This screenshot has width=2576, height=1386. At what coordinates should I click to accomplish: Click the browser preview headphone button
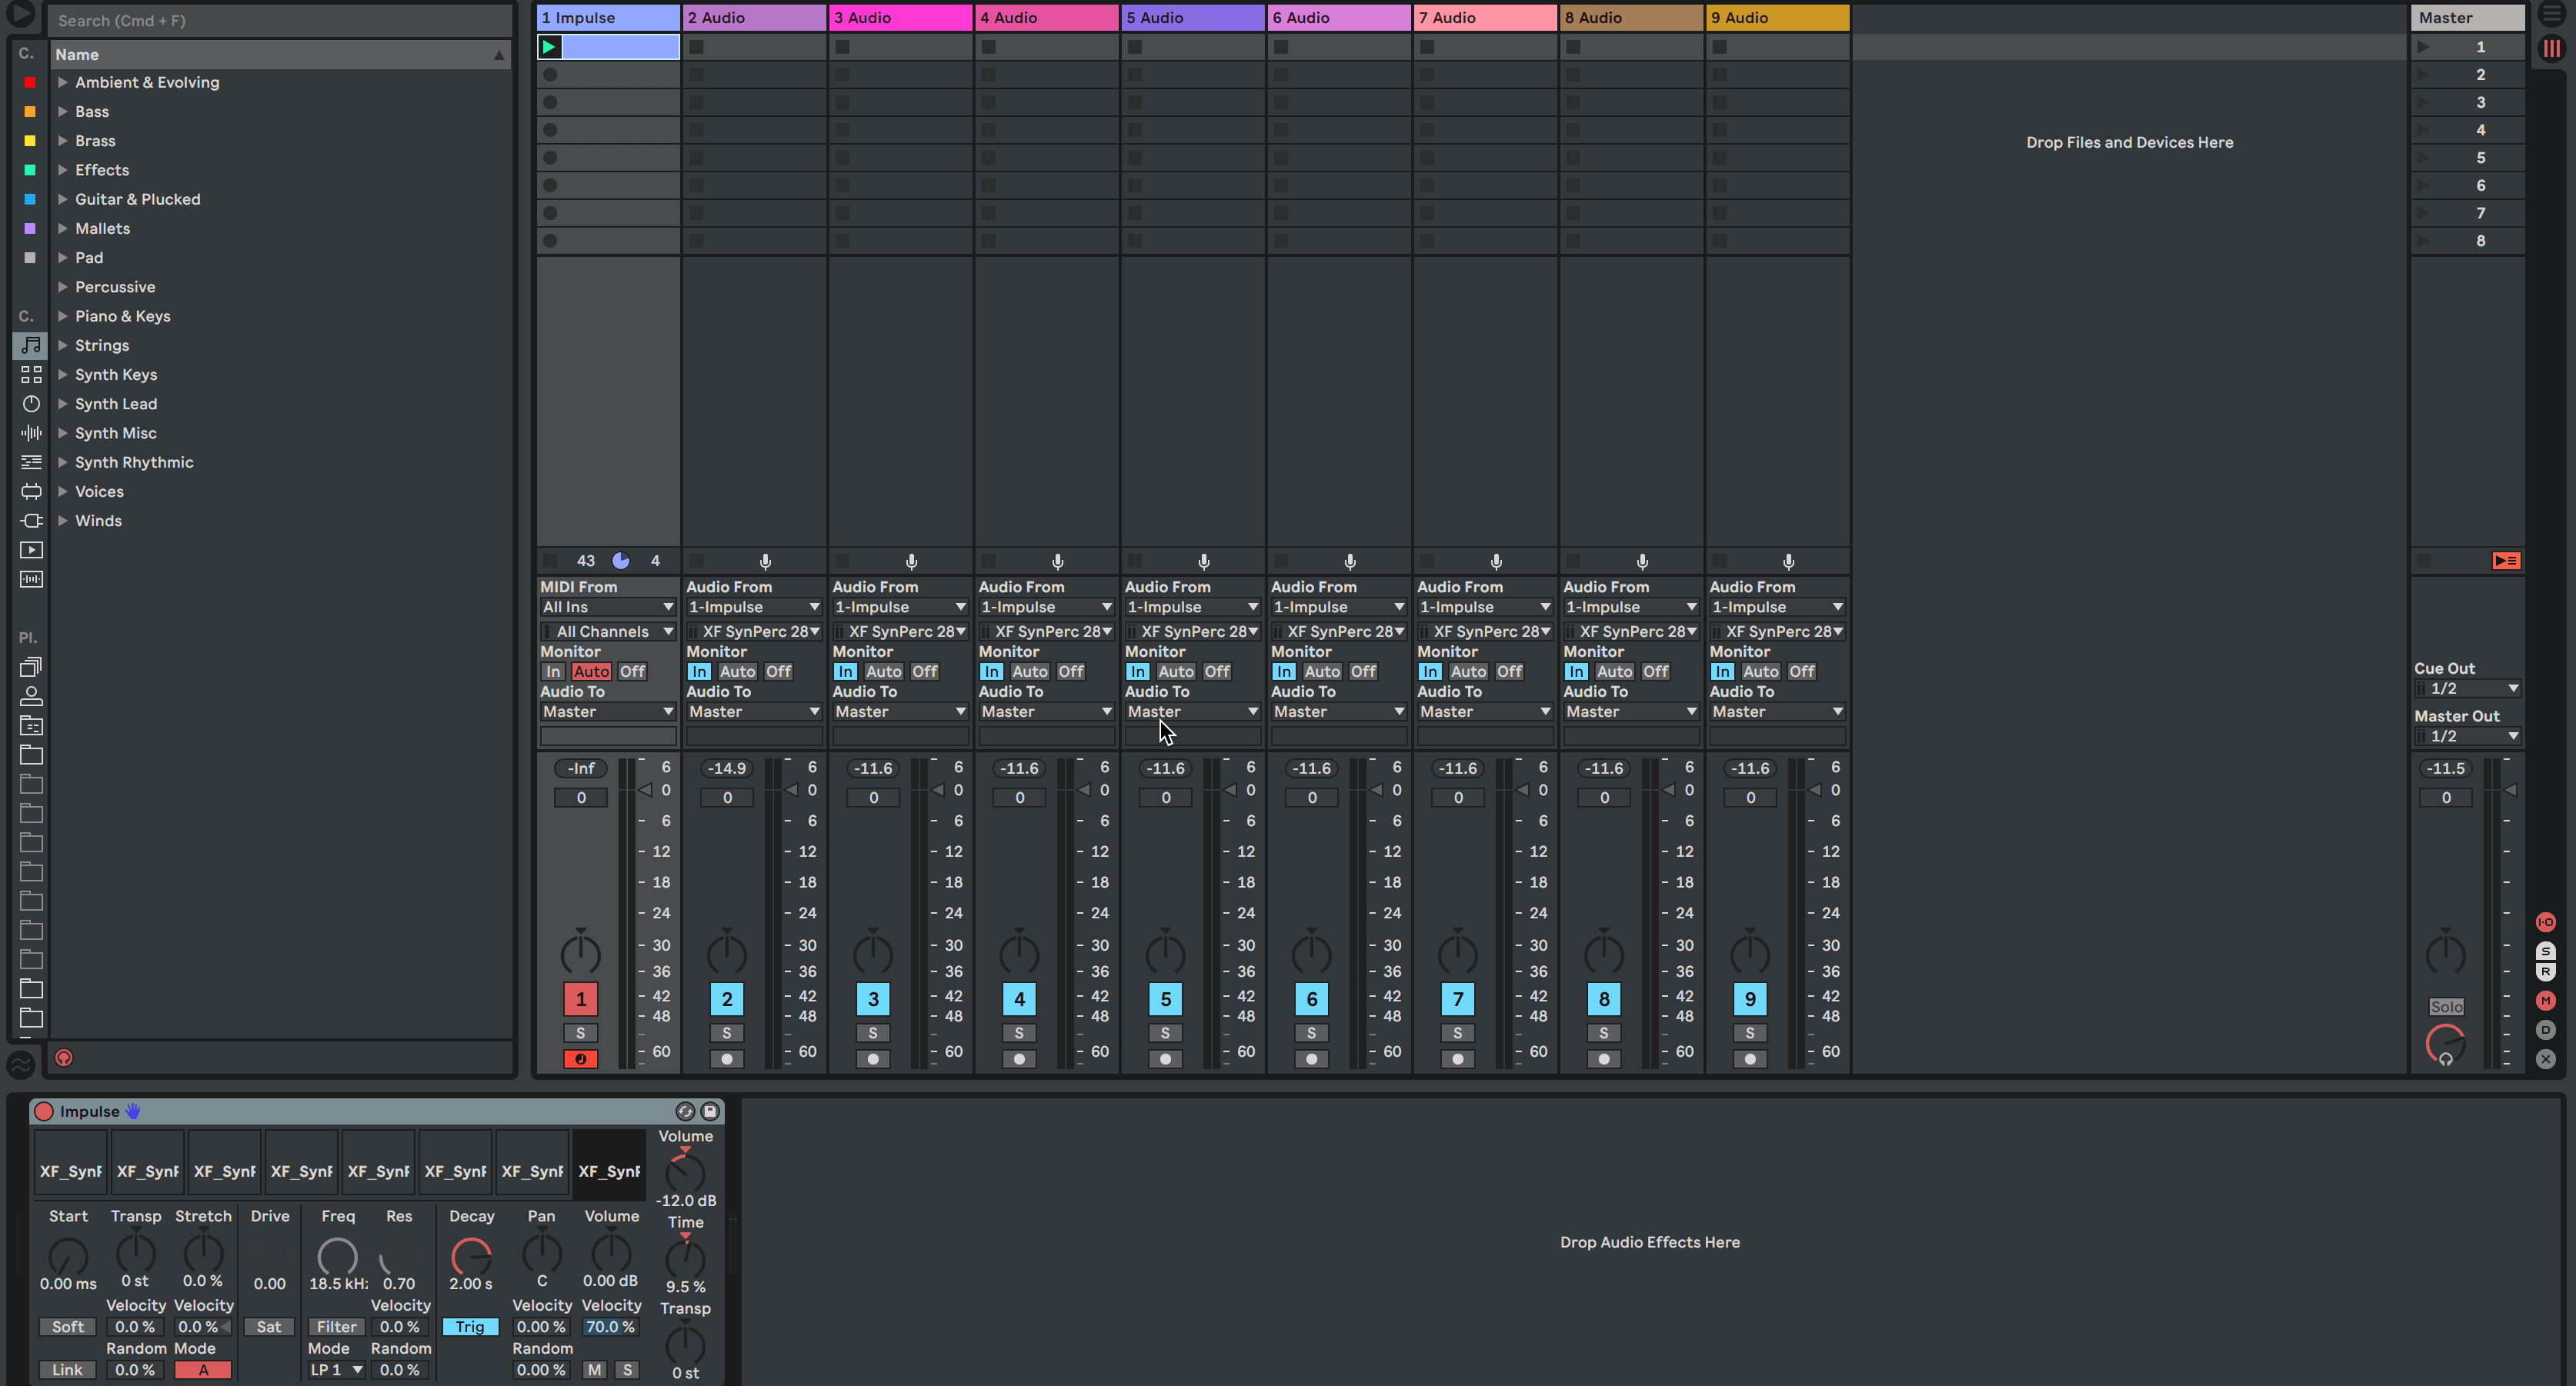coord(64,1058)
